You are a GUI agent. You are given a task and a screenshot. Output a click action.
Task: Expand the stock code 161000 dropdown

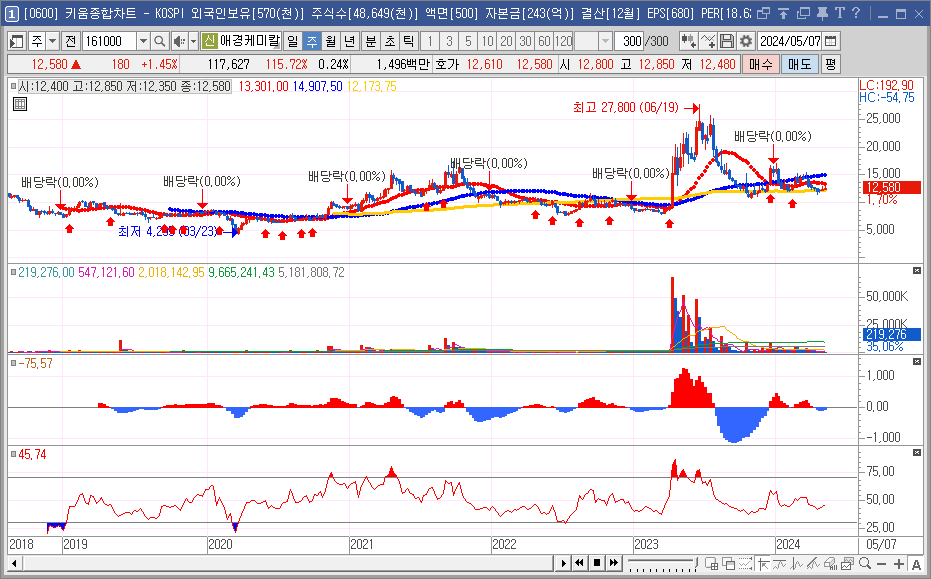[143, 41]
